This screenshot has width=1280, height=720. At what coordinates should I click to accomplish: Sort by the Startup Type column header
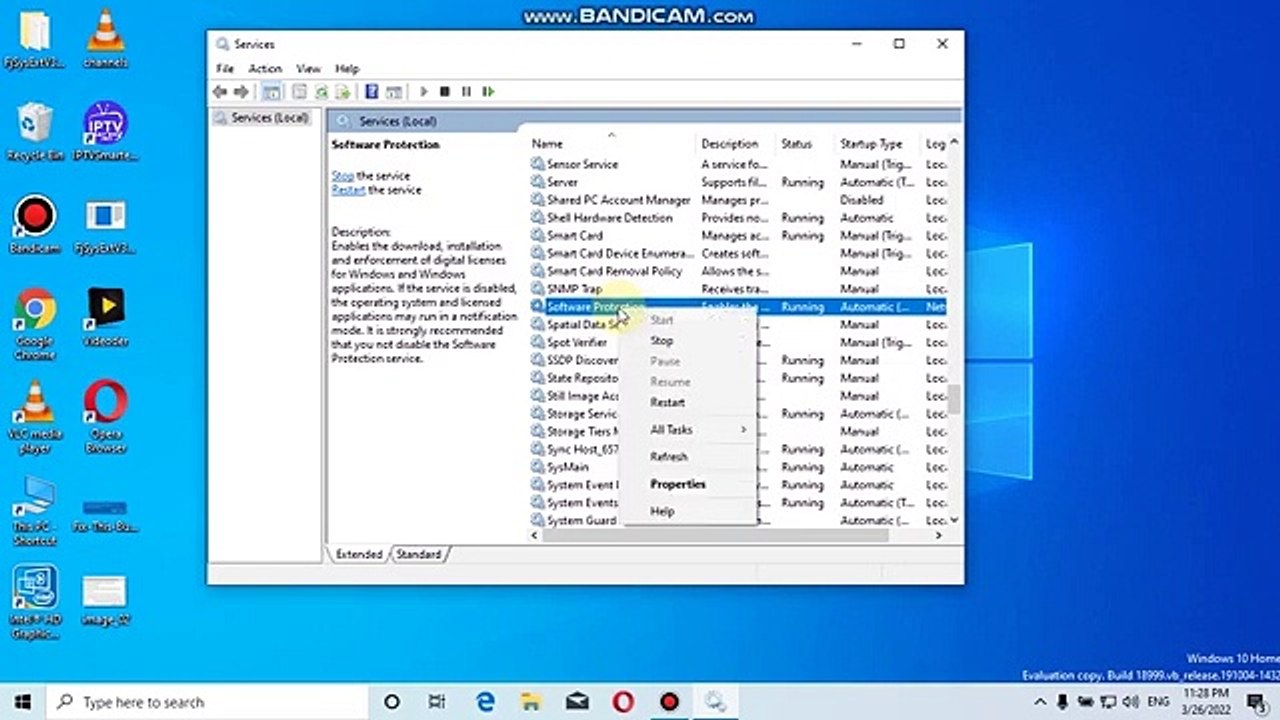pos(878,144)
